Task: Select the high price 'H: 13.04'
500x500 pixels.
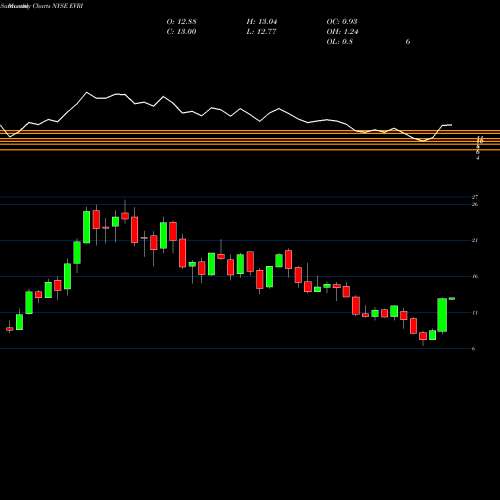Action: click(x=262, y=22)
